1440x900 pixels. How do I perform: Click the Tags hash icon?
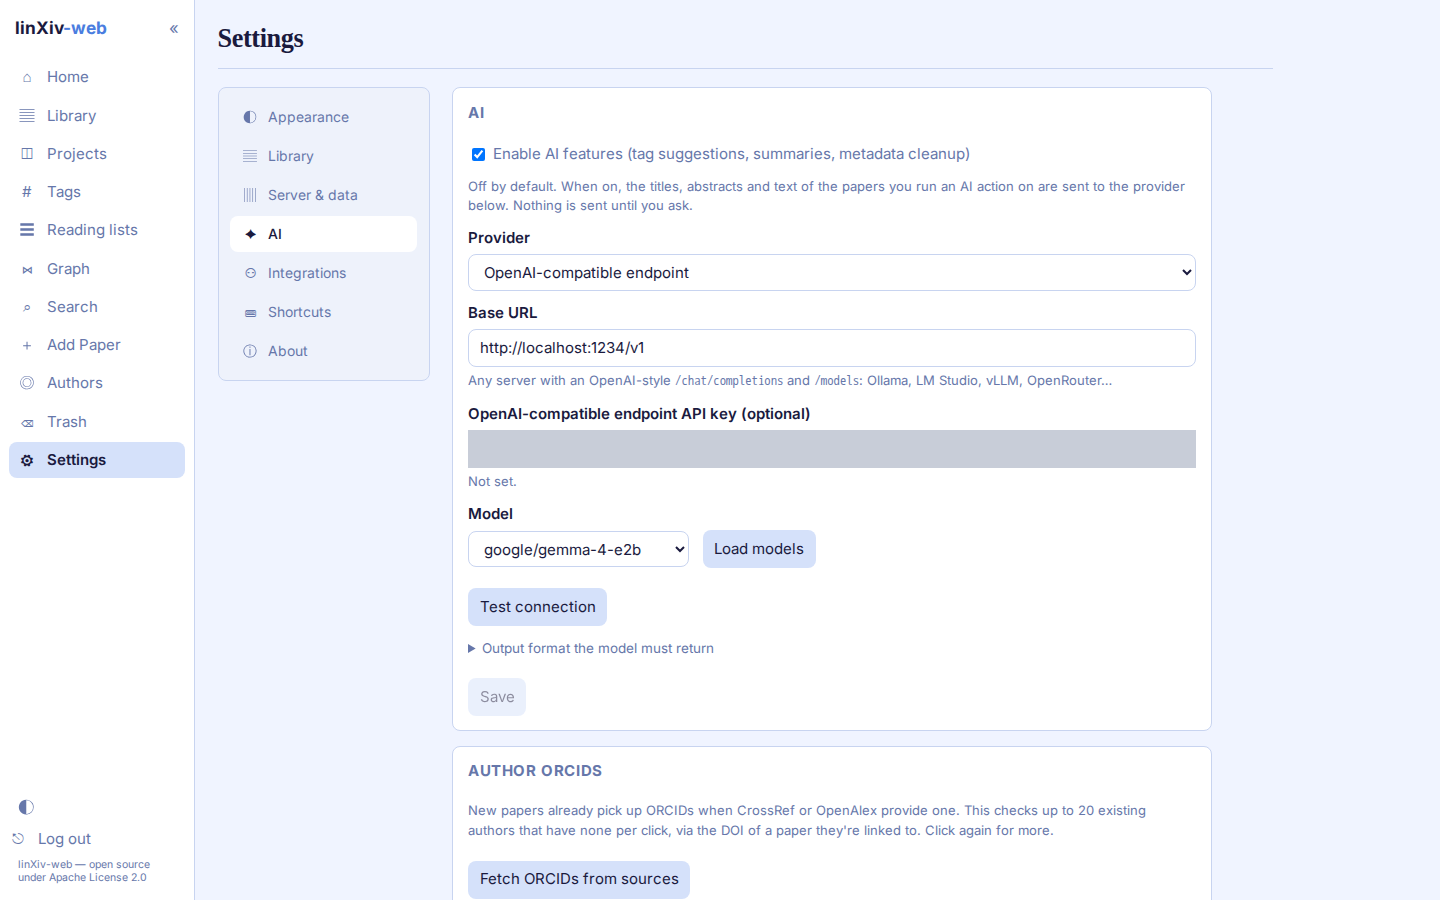click(x=27, y=192)
